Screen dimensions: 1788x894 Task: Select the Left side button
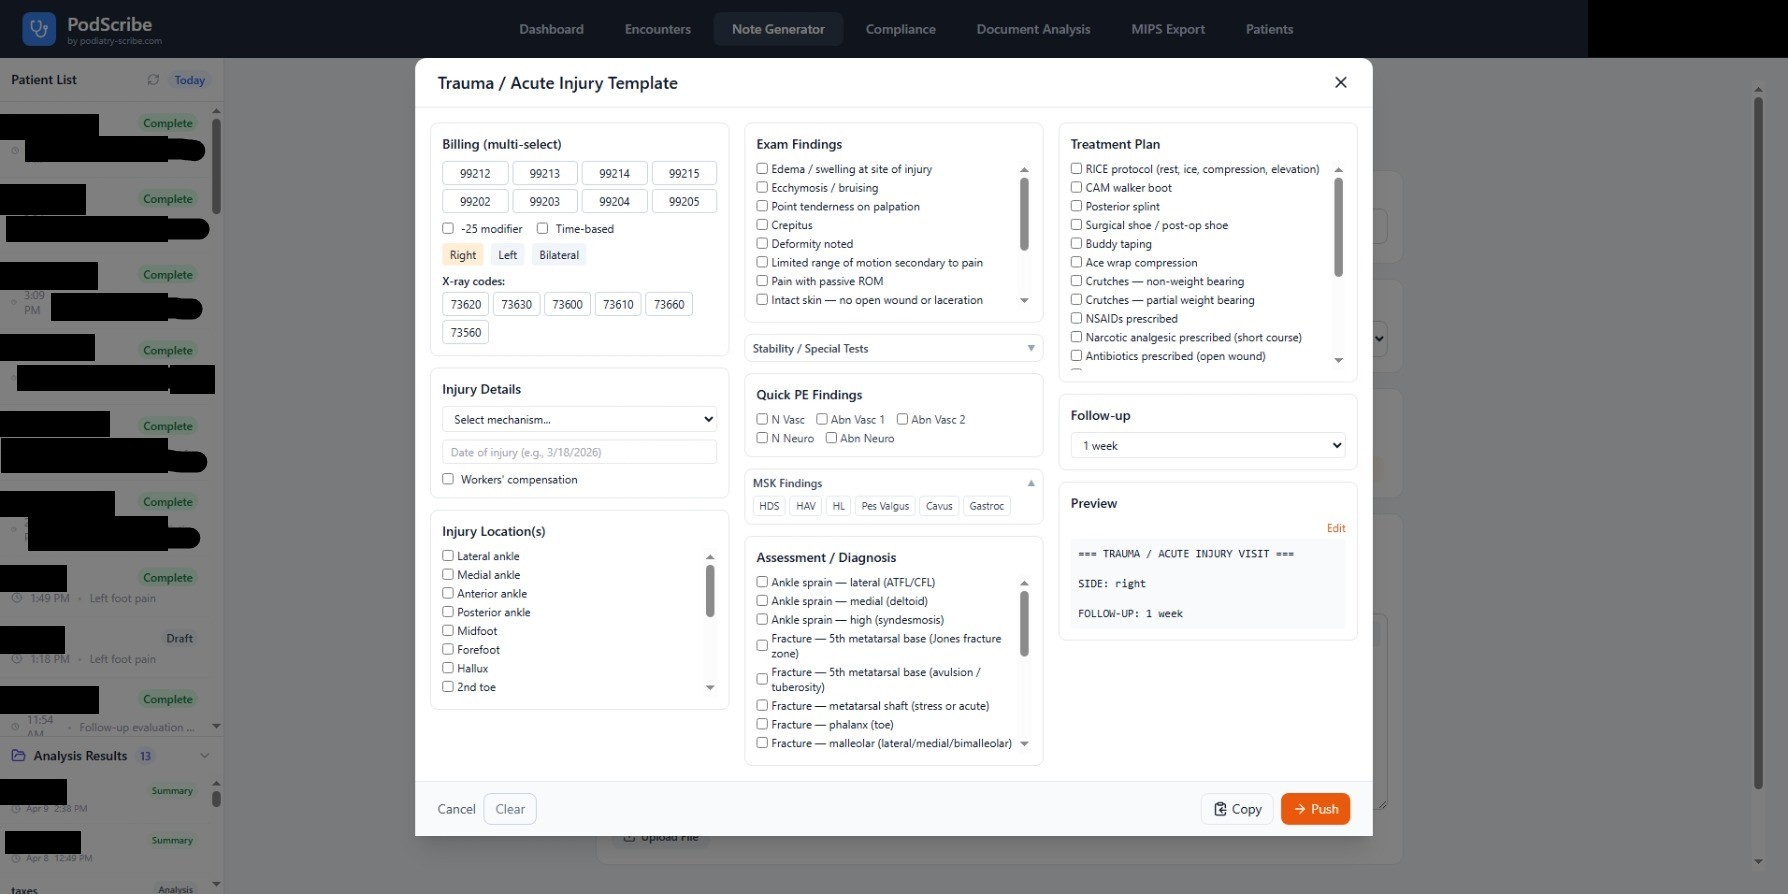click(x=508, y=255)
